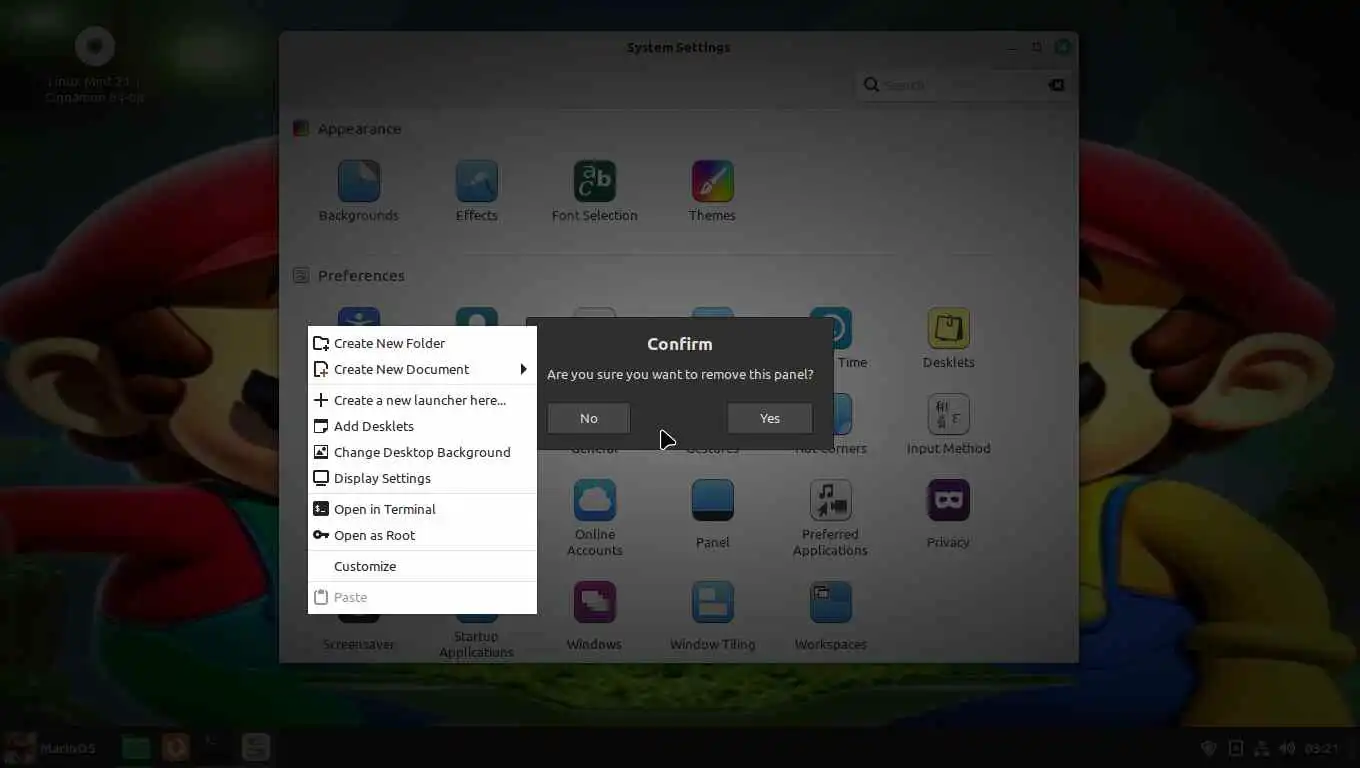
Task: Select Change Desktop Background entry
Action: (x=422, y=452)
